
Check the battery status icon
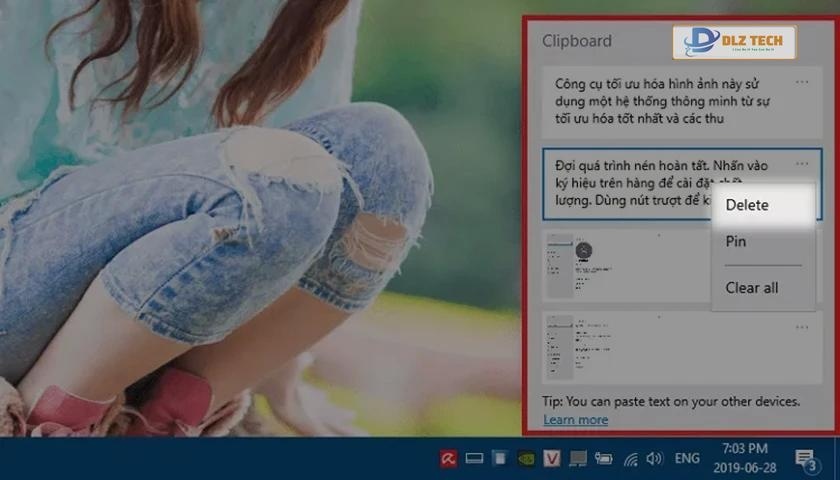604,459
